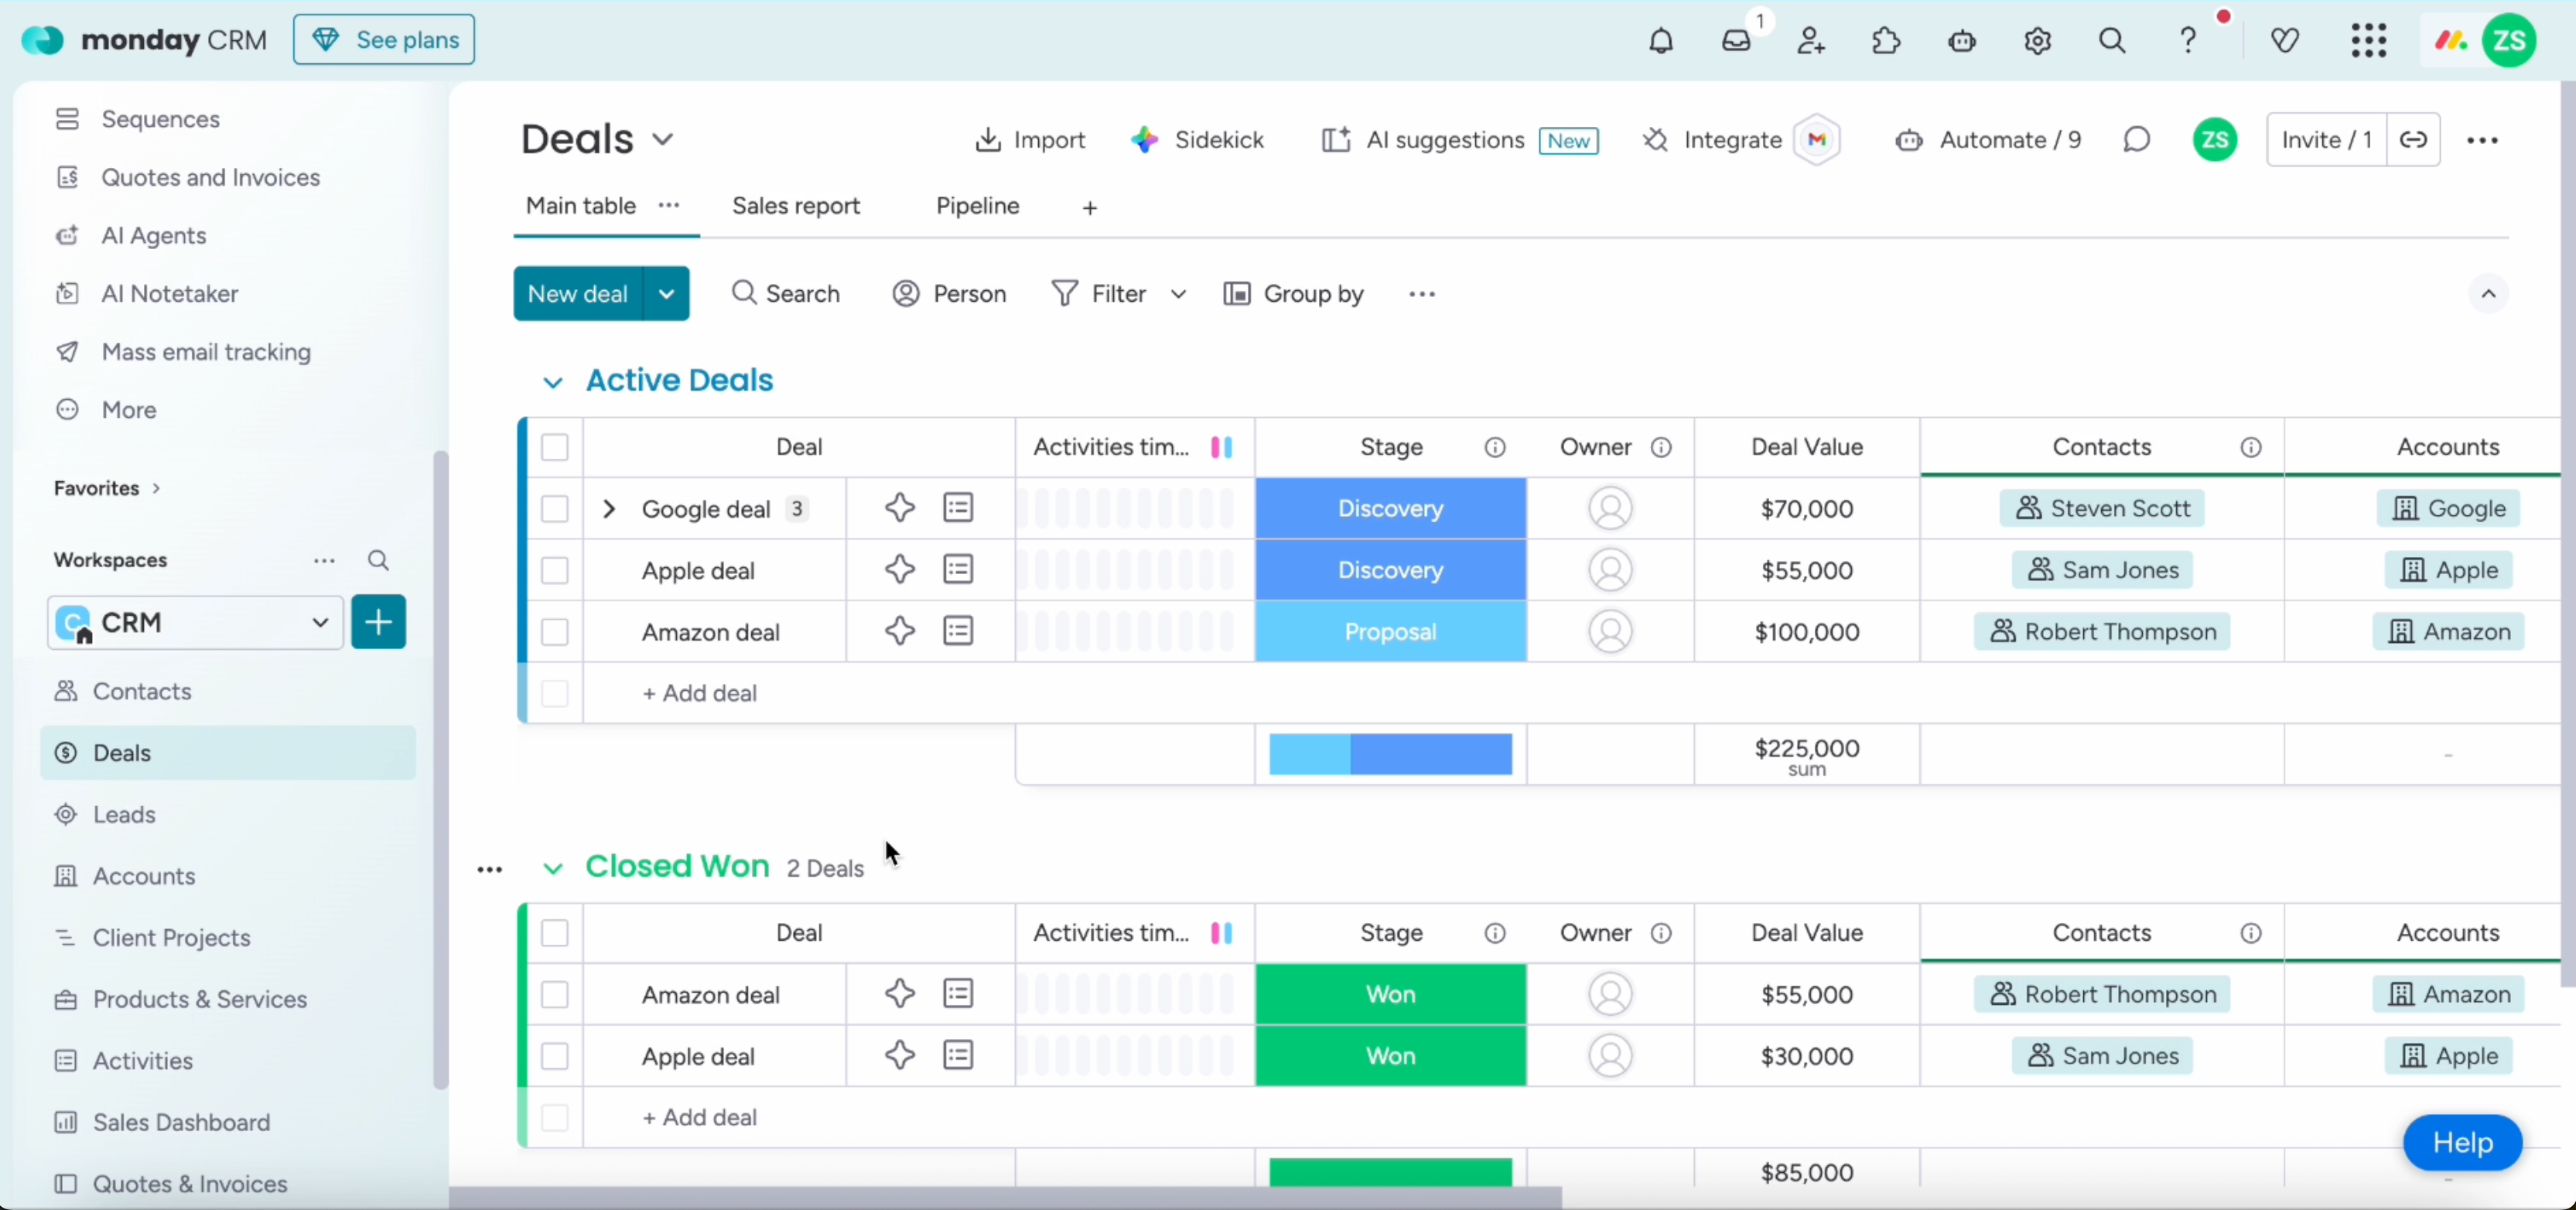Open AI sparkle icon for Google deal
The width and height of the screenshot is (2576, 1210).
click(x=900, y=508)
